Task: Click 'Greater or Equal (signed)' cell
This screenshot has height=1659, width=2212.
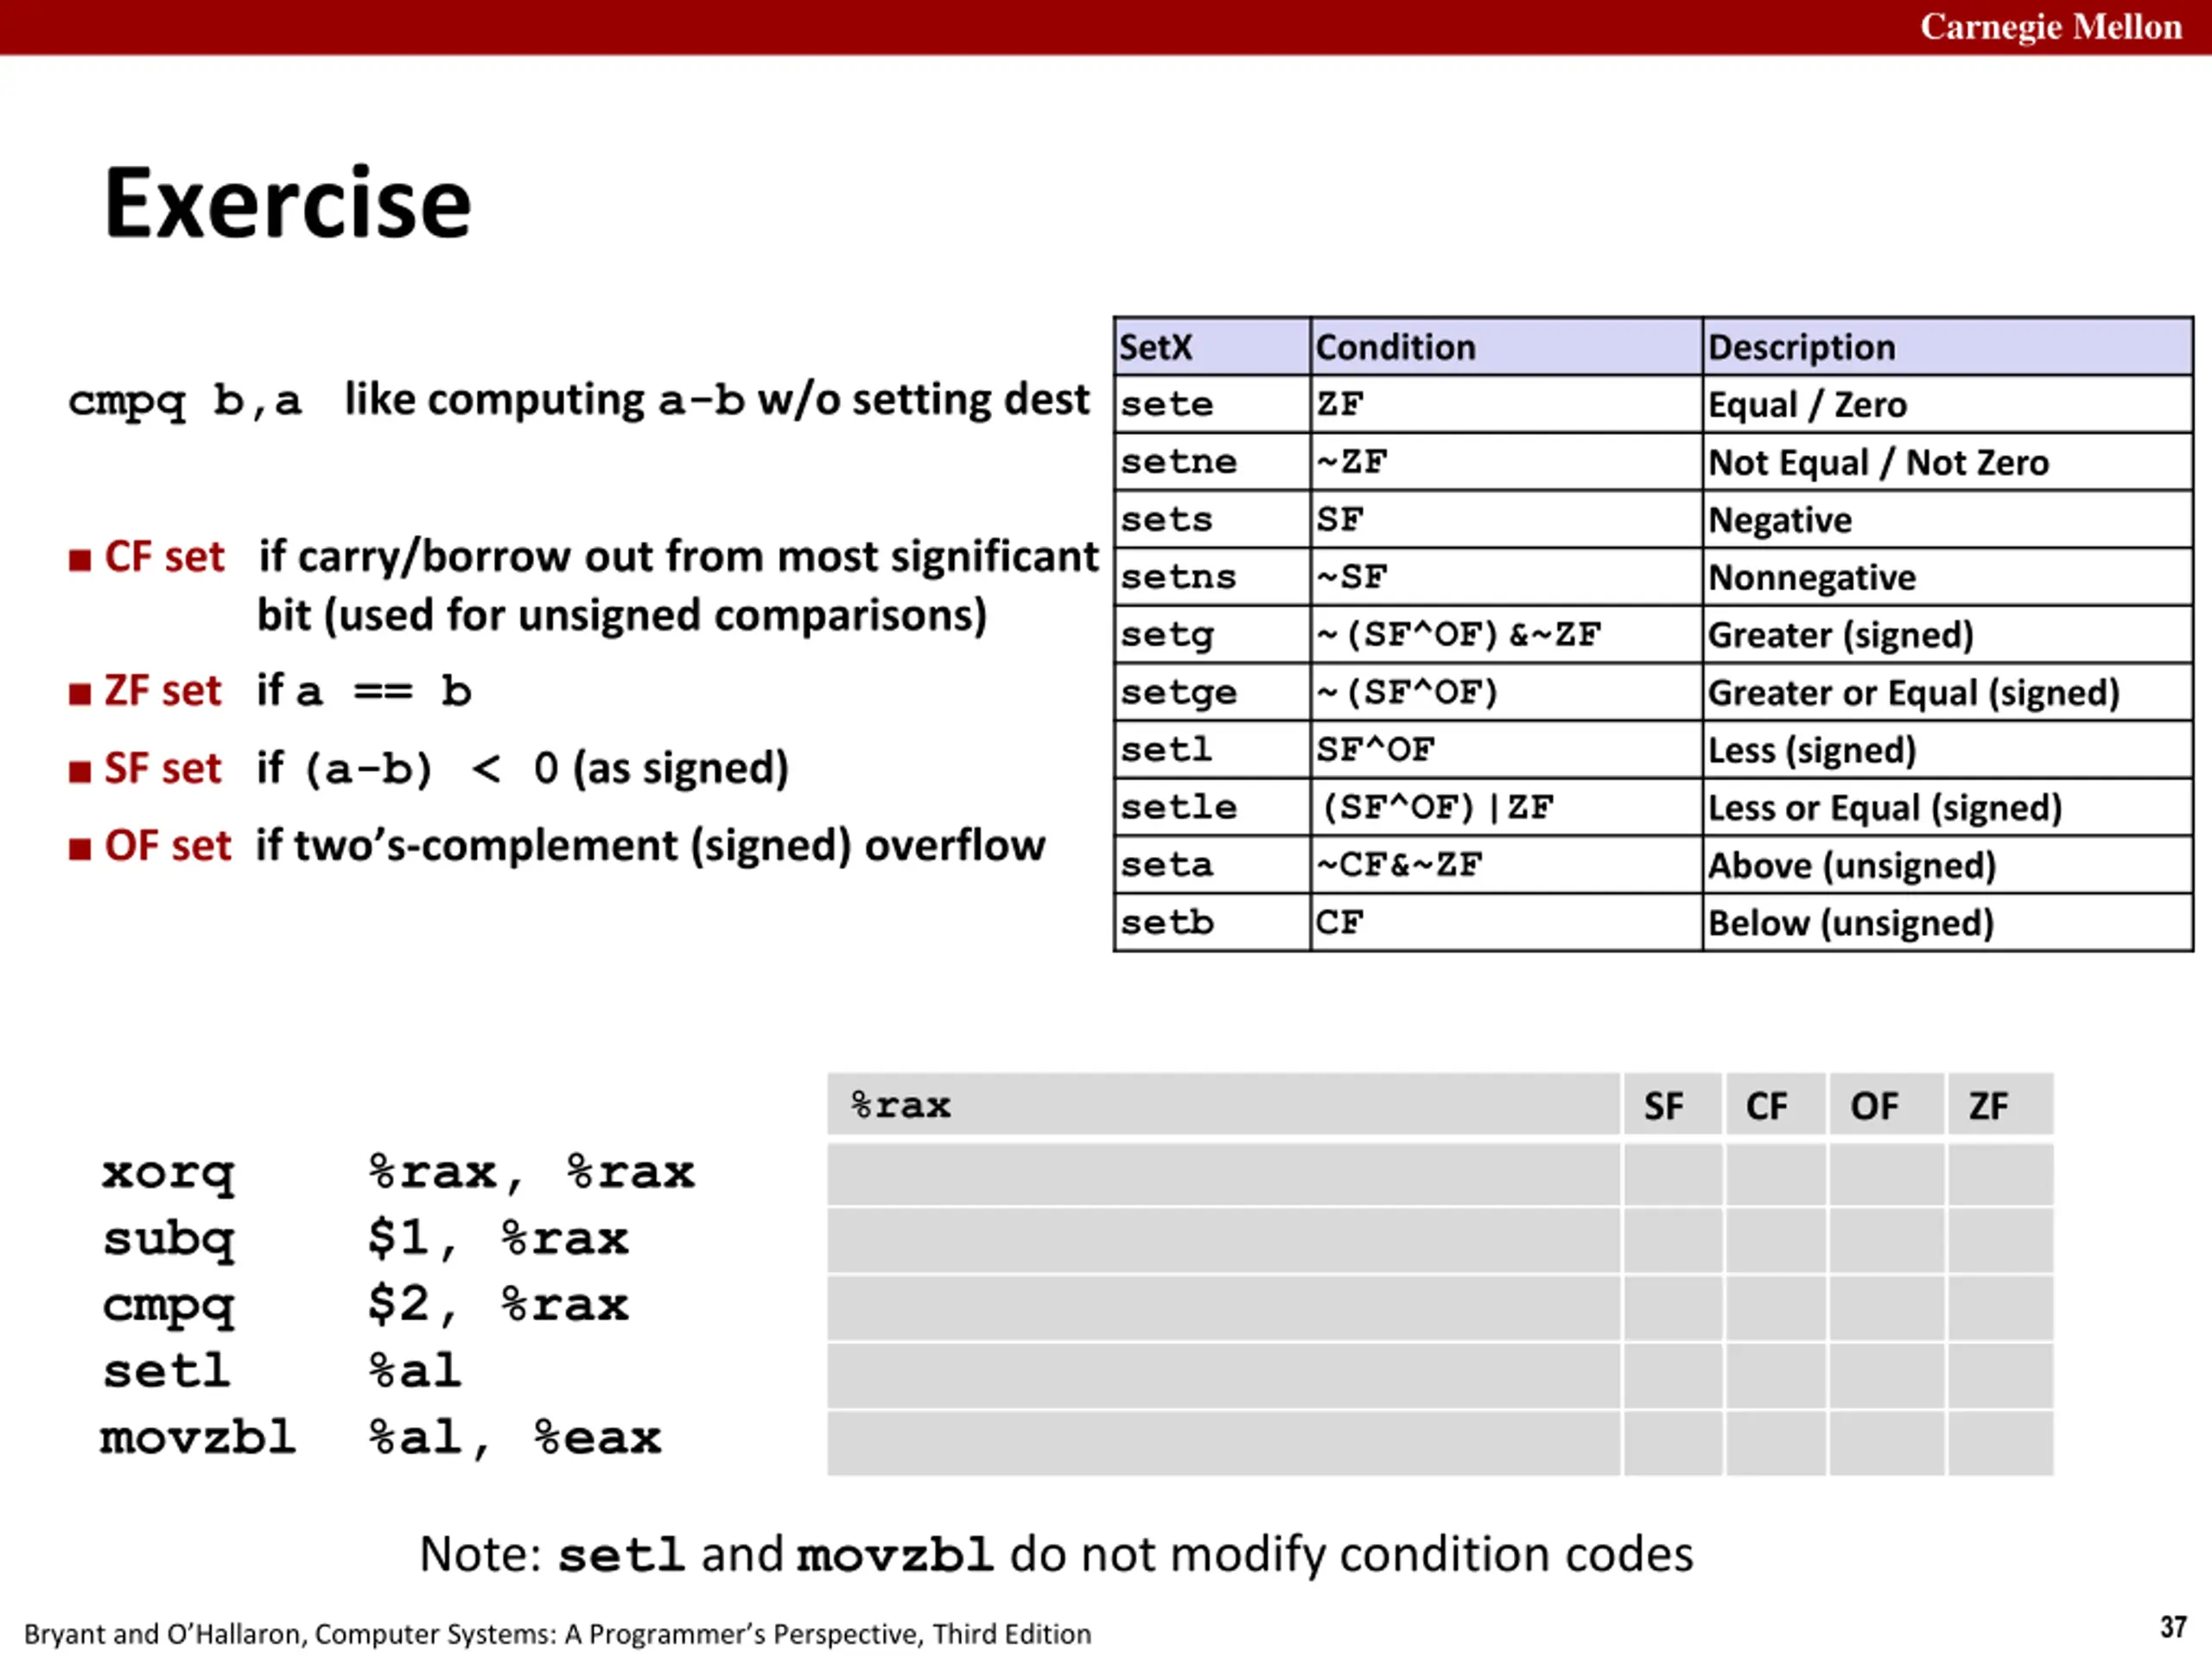Action: coord(1947,692)
